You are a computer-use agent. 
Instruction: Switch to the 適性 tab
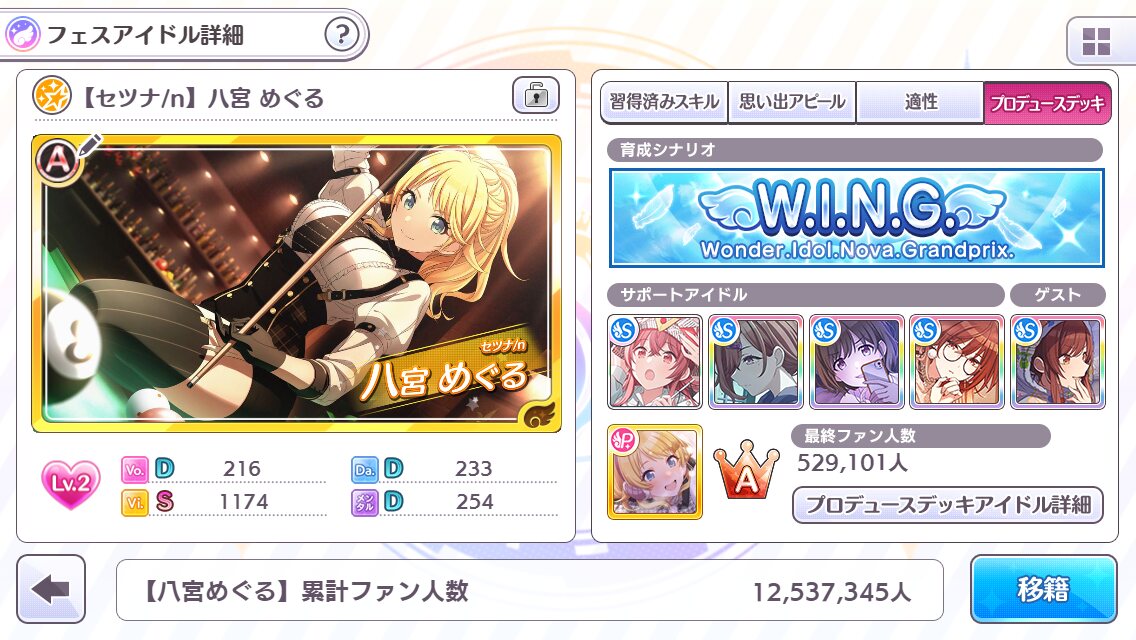coord(920,102)
